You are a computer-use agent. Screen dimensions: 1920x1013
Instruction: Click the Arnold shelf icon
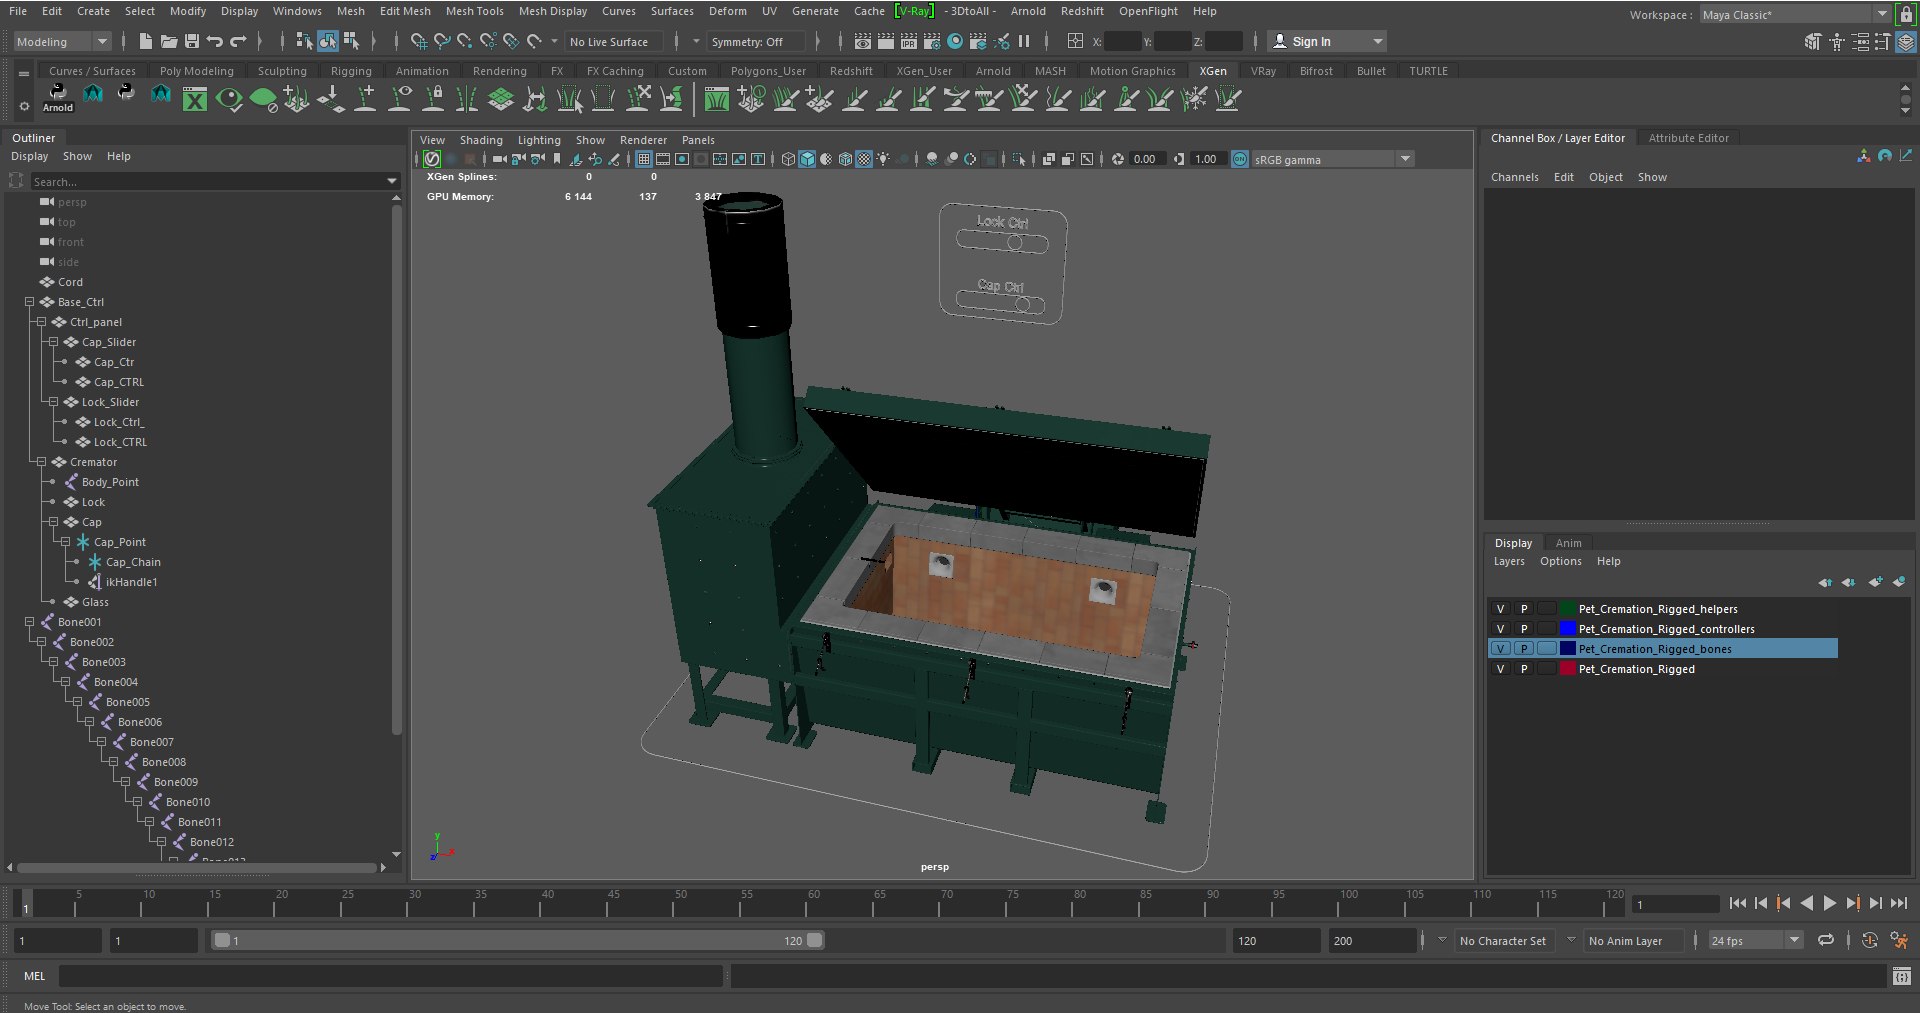click(58, 97)
